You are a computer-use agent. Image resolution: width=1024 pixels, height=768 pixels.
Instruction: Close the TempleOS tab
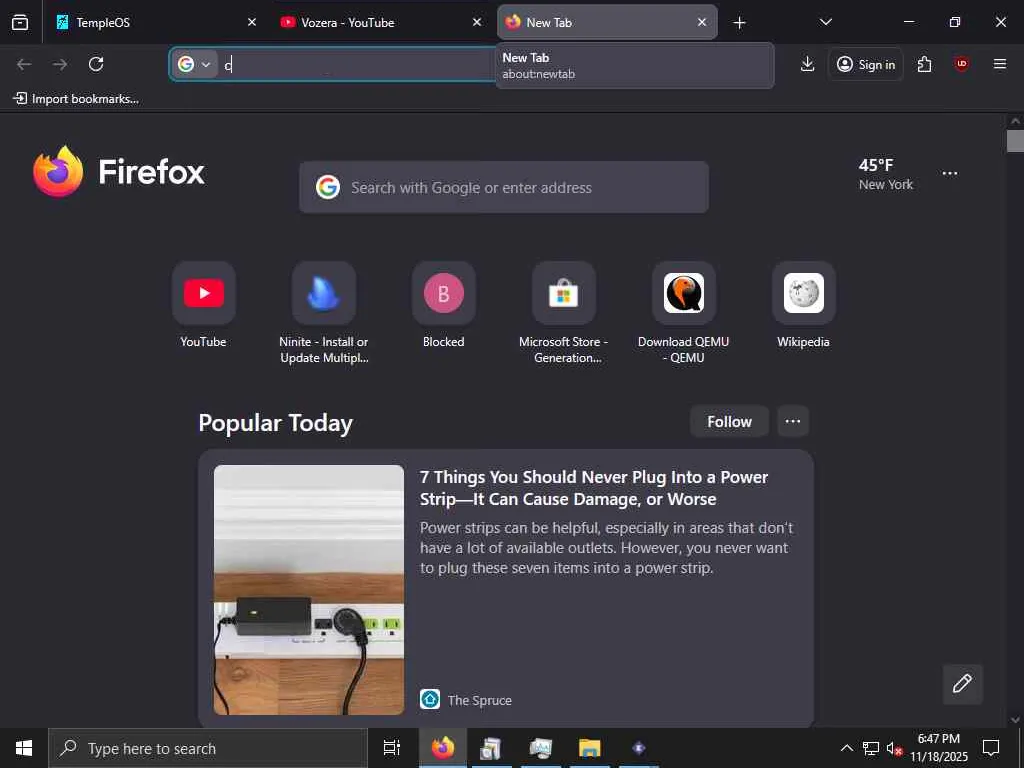click(252, 22)
